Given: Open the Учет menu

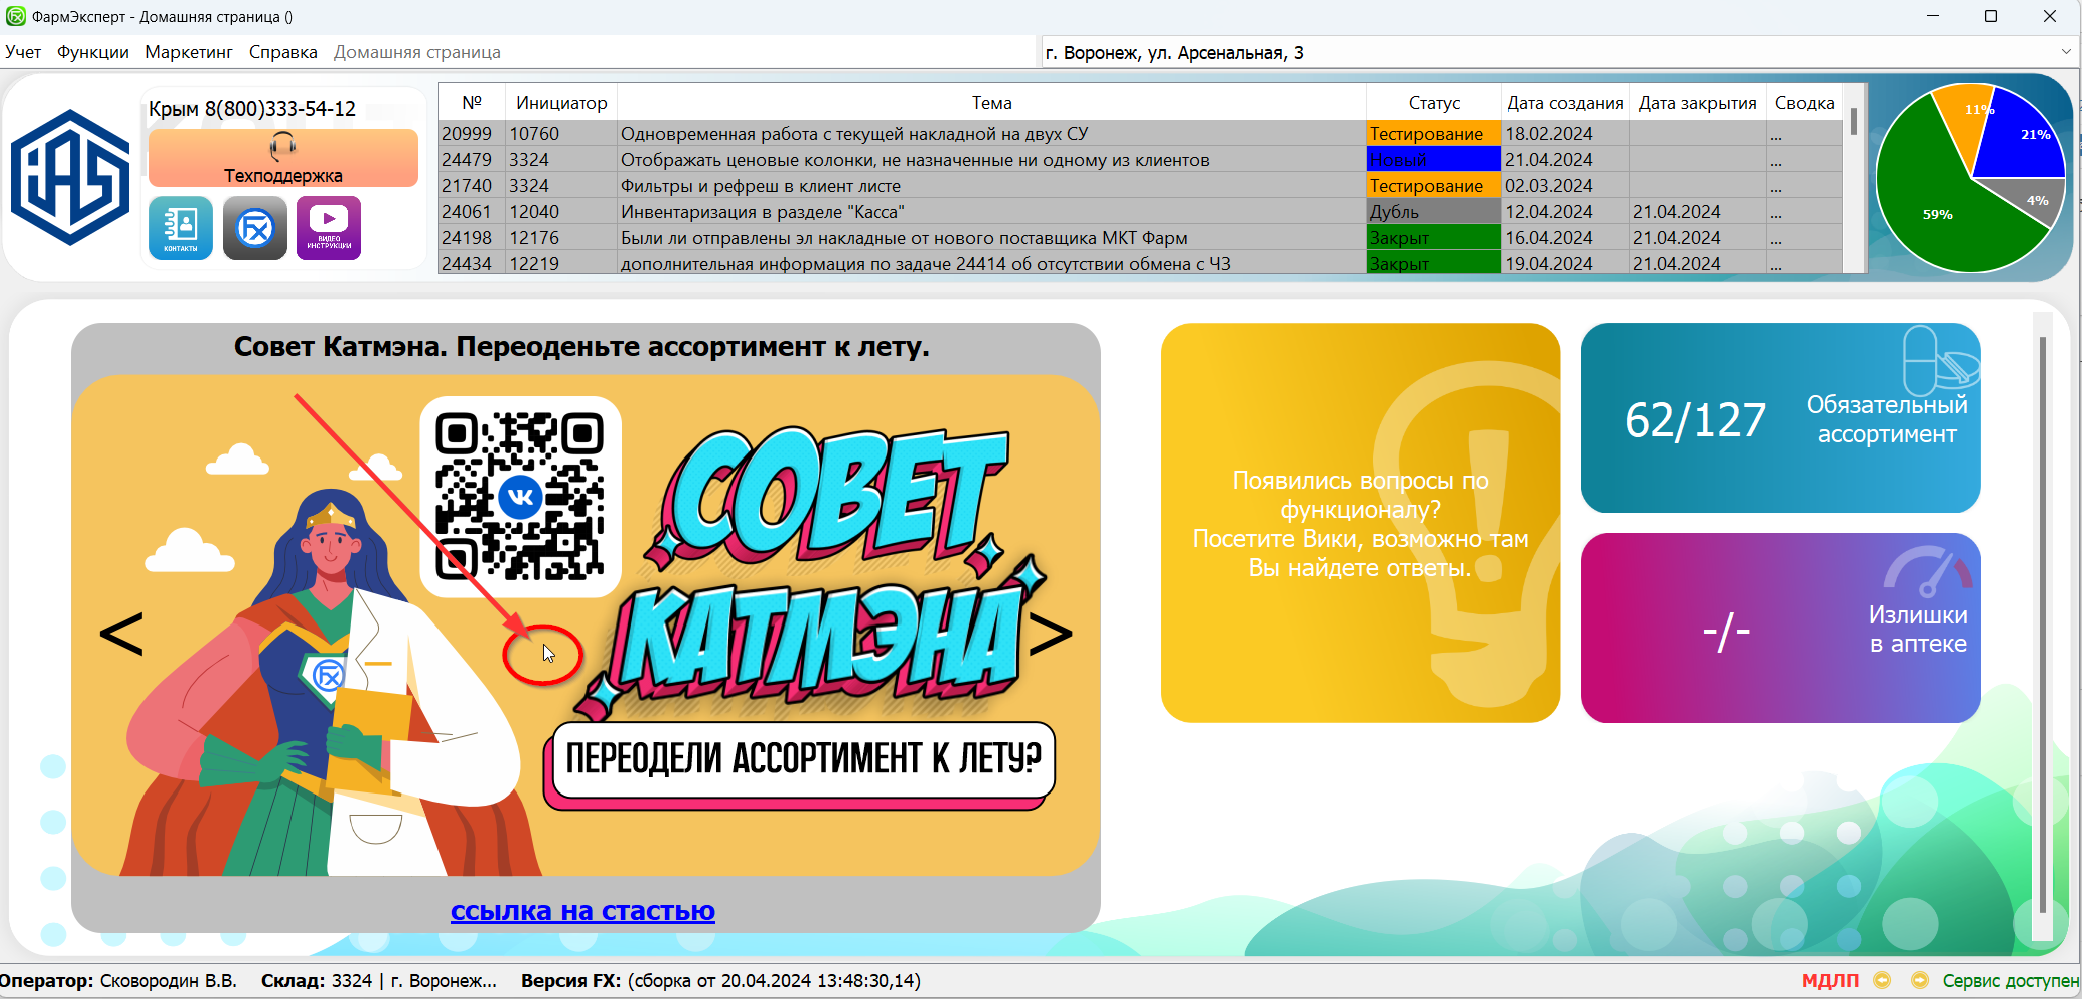Looking at the screenshot, I should pyautogui.click(x=23, y=52).
